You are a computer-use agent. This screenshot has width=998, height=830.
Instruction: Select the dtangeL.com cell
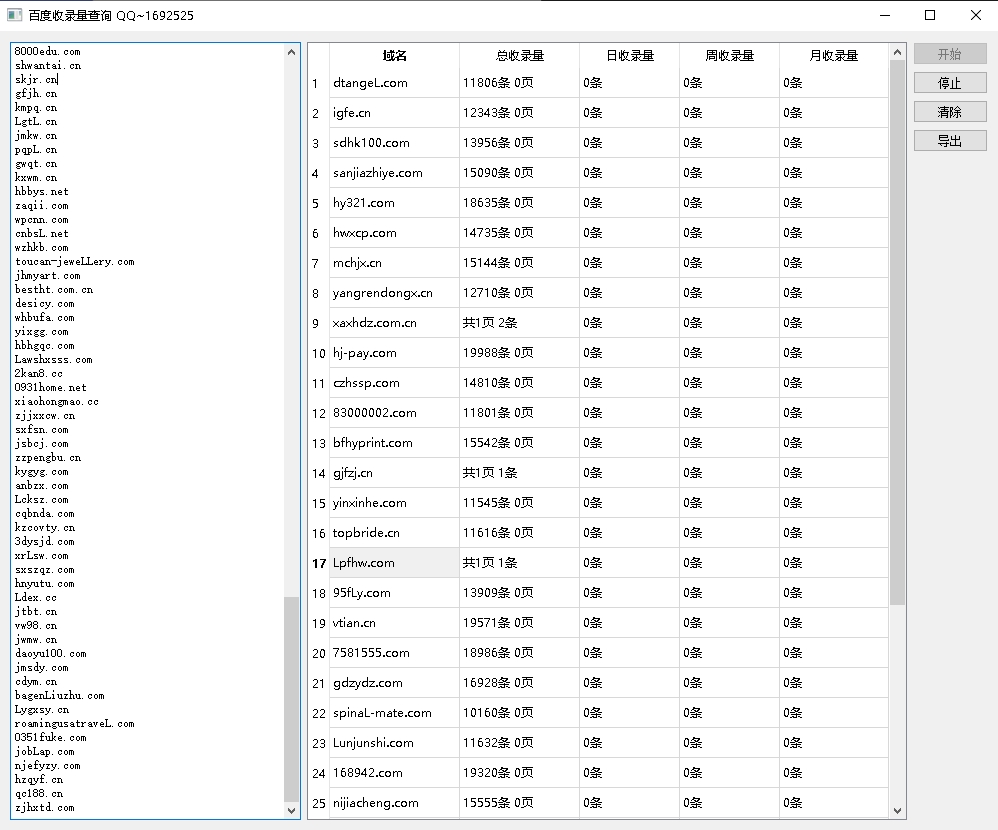(x=394, y=83)
